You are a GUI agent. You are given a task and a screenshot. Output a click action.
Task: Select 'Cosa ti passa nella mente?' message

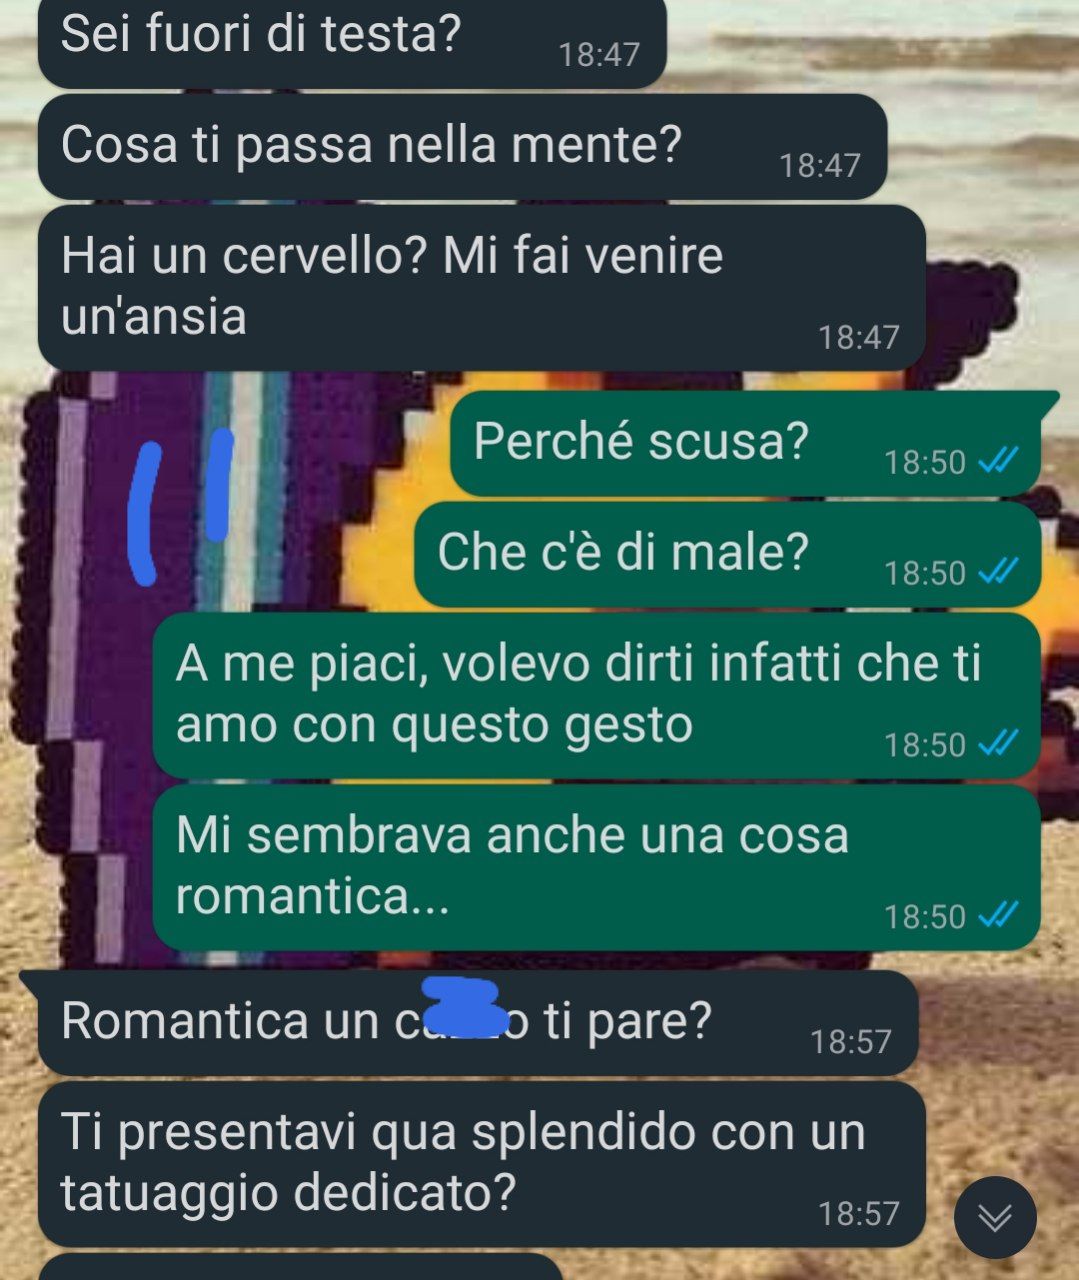[462, 146]
